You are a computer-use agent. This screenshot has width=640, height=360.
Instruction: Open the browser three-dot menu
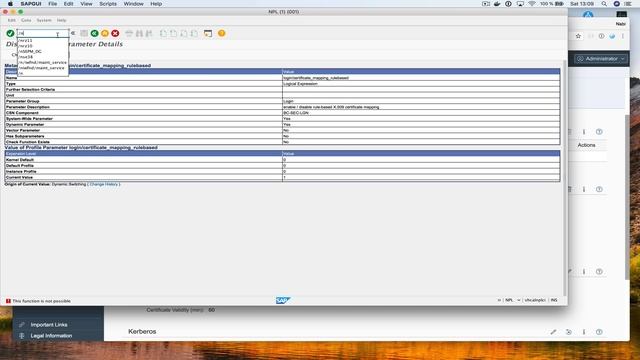623,36
